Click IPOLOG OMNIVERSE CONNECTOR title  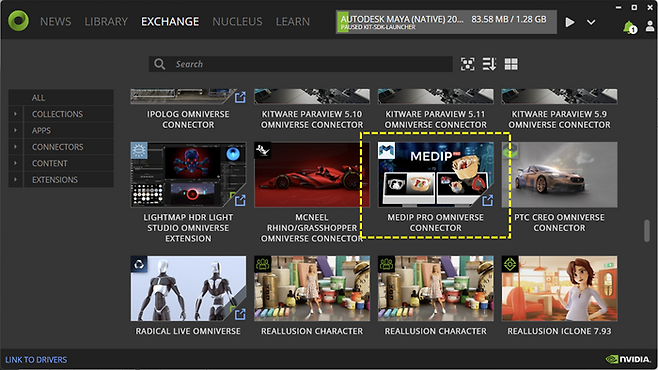click(x=188, y=120)
